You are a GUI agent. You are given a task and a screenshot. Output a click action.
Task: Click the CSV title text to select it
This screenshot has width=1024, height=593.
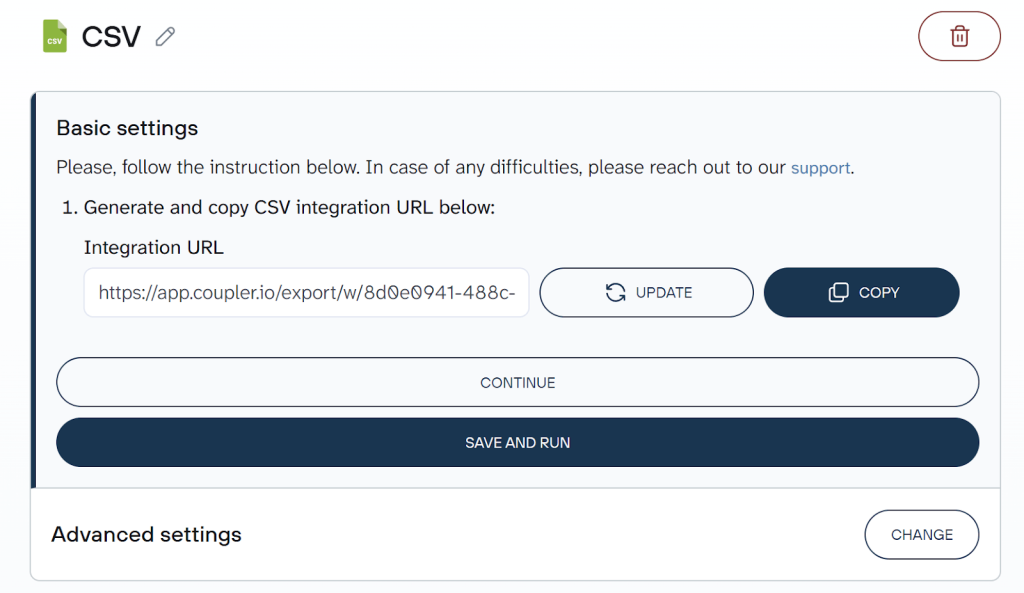click(111, 36)
